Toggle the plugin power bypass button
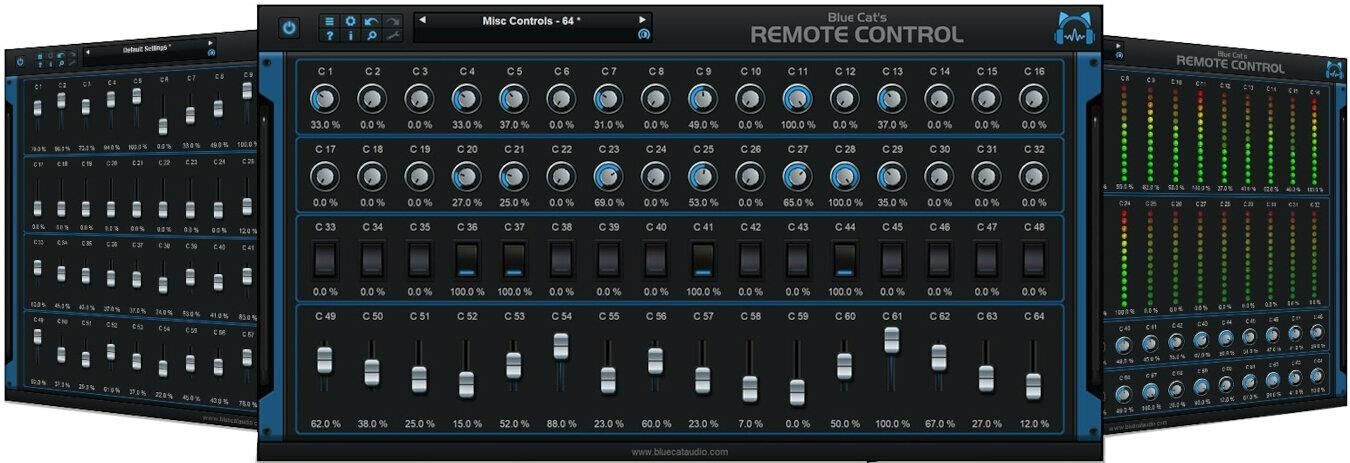 pyautogui.click(x=289, y=28)
